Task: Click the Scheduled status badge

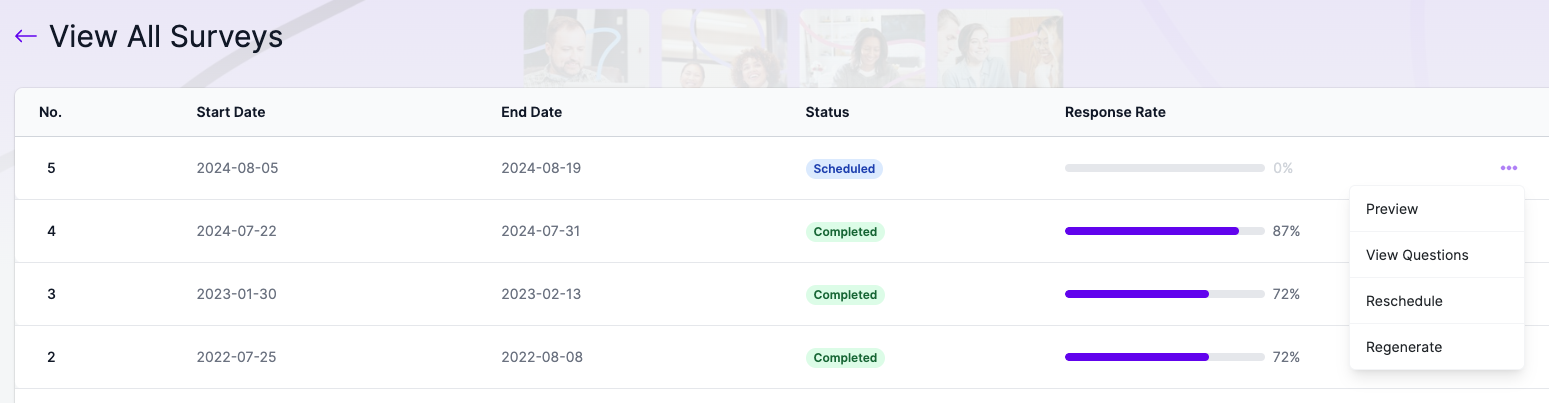Action: (844, 169)
